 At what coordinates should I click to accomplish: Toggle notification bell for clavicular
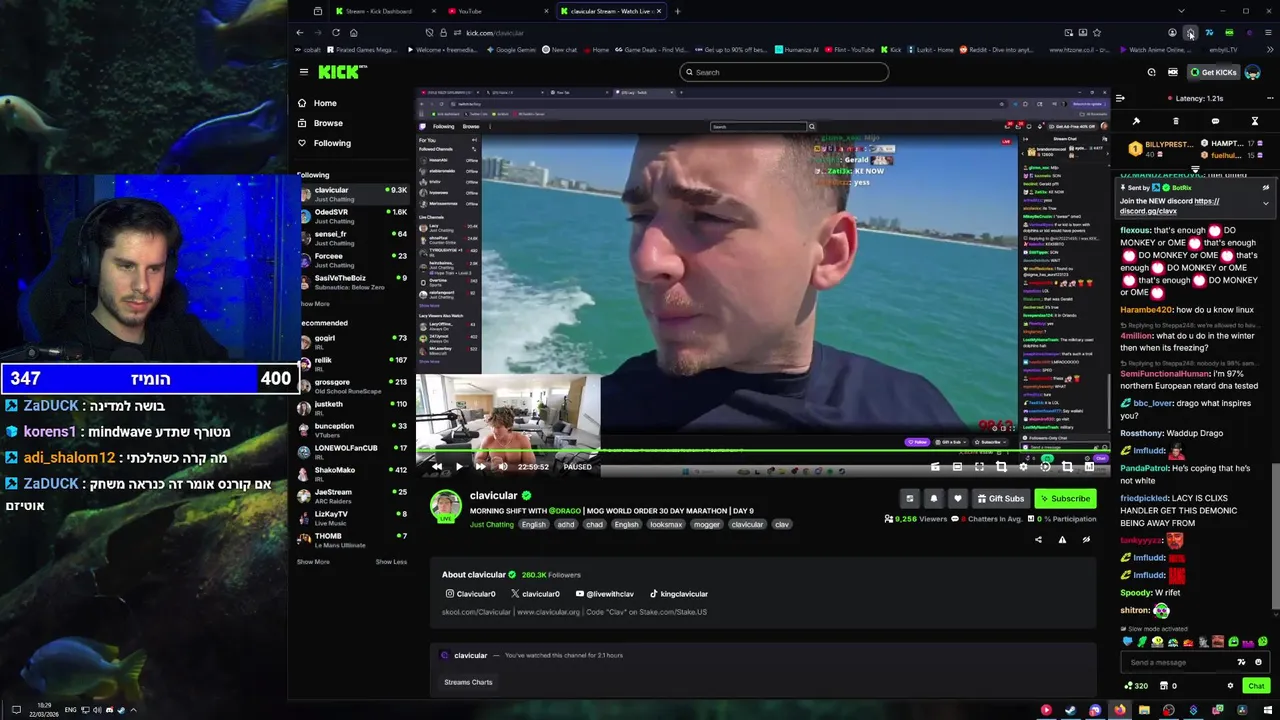point(933,498)
